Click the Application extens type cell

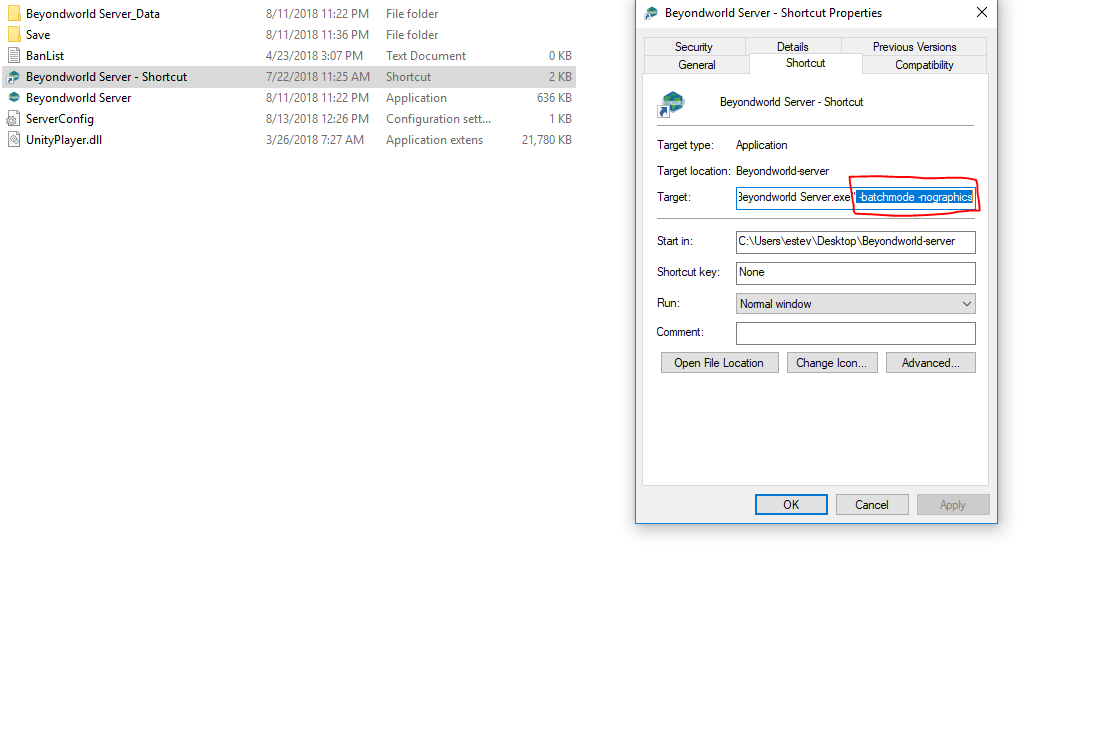(434, 140)
